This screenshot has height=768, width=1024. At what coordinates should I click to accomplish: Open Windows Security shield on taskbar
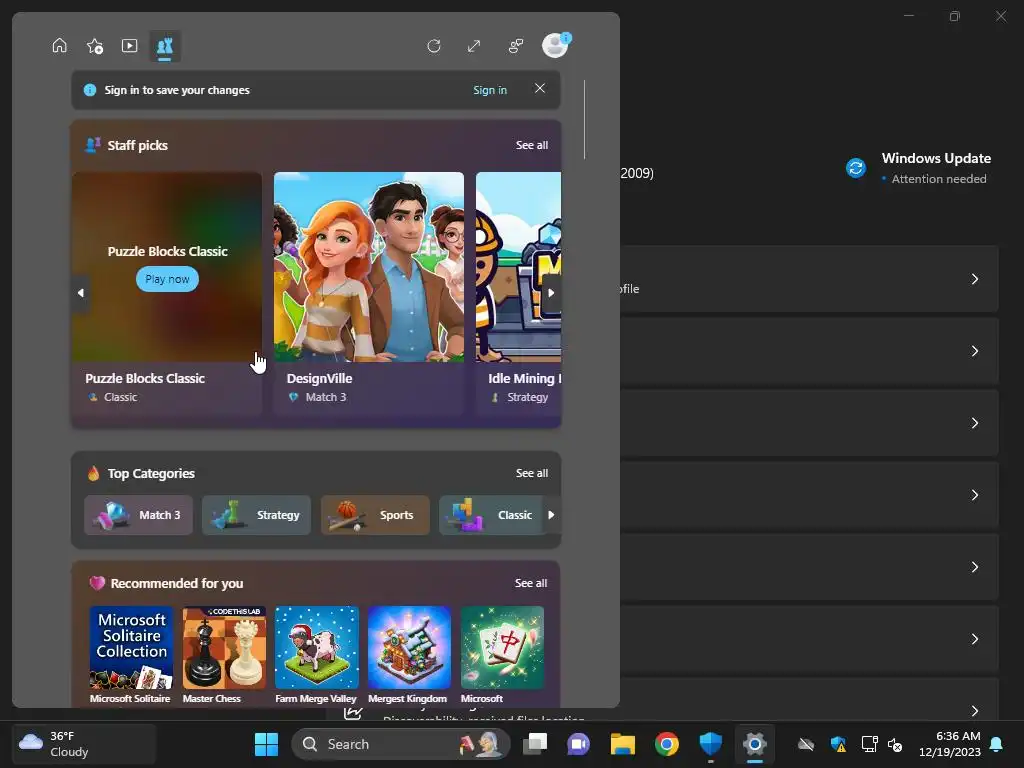711,744
